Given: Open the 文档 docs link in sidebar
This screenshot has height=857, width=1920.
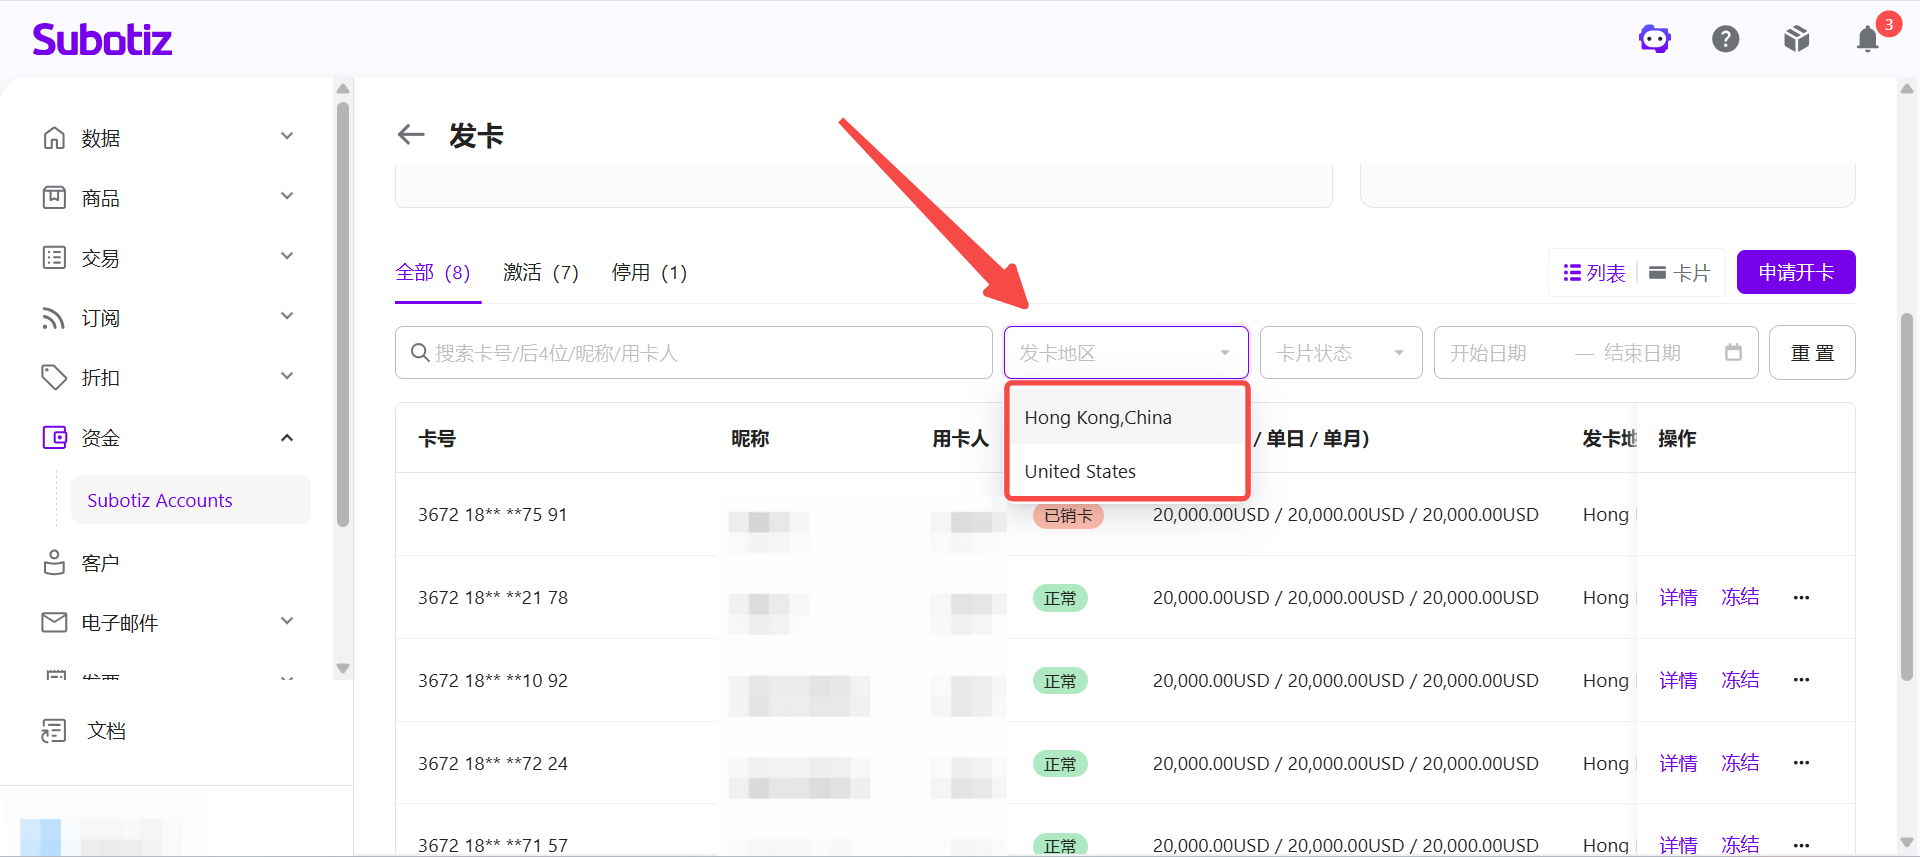Looking at the screenshot, I should click(x=106, y=731).
